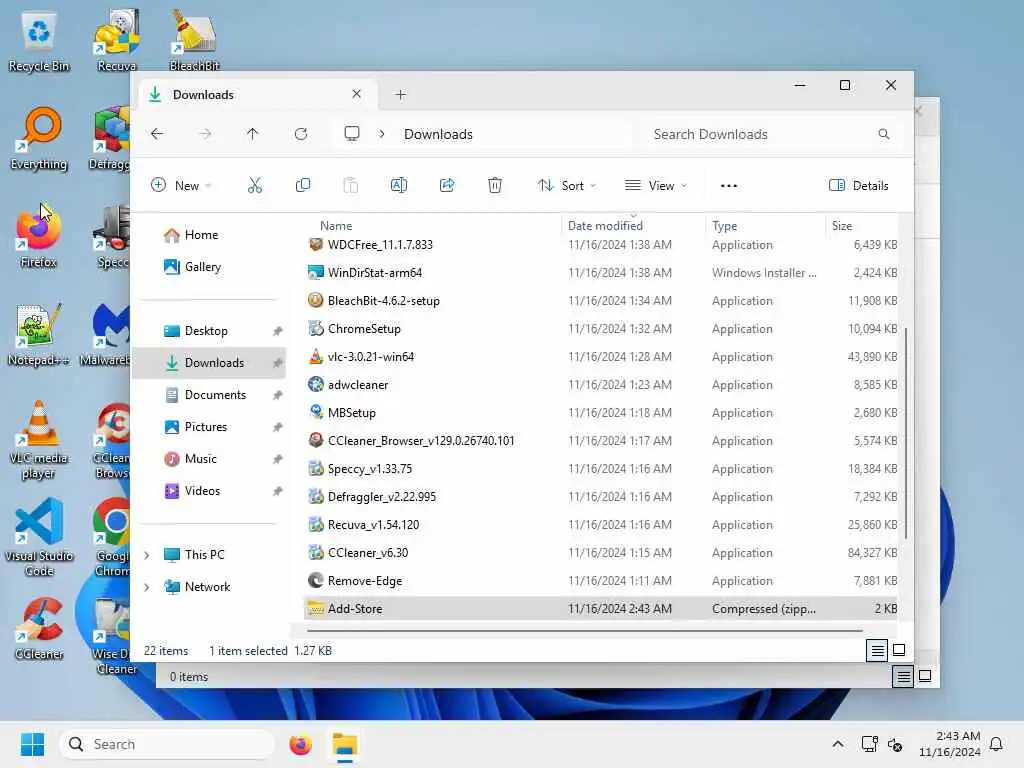
Task: Switch to details list view icon in status bar
Action: [877, 650]
